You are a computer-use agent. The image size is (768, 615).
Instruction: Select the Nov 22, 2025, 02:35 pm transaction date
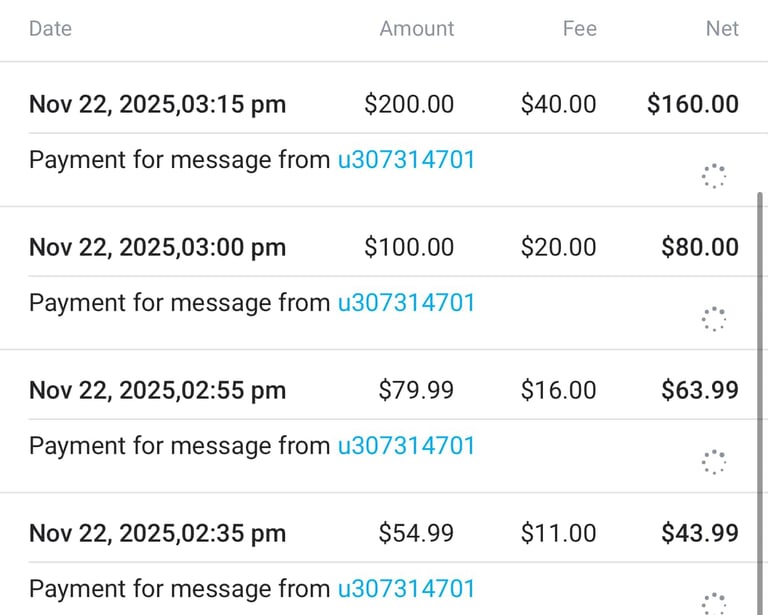157,533
